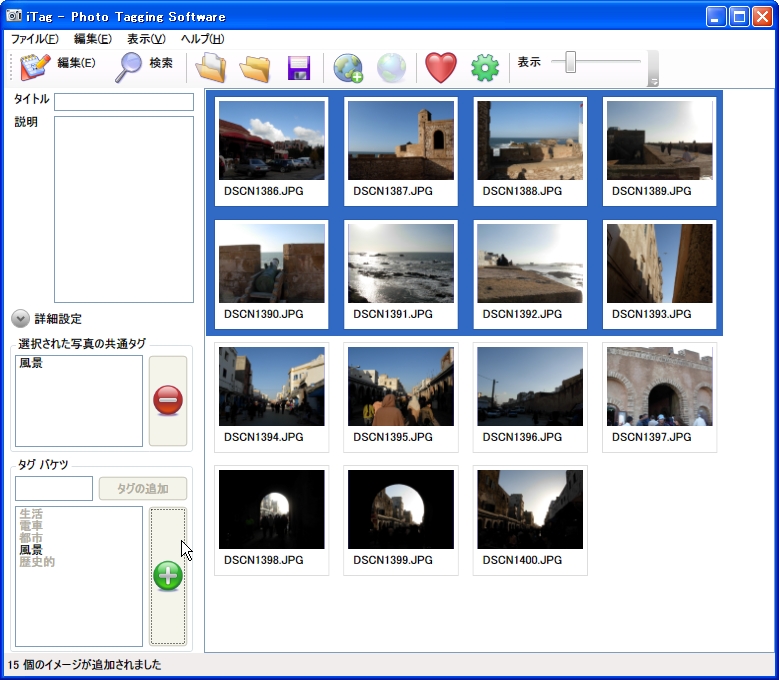Select thumbnail DSCN1391.JPG

[x=400, y=274]
